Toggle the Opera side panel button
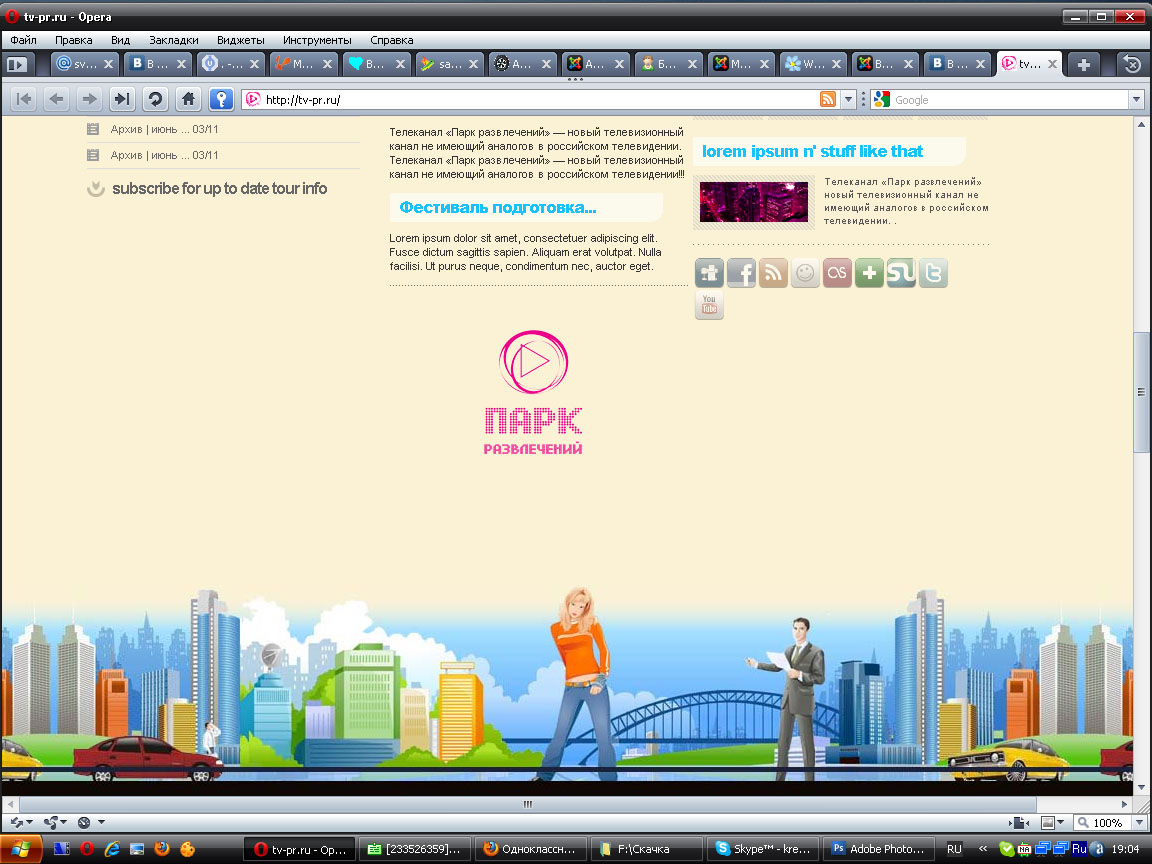The image size is (1152, 864). 16,65
